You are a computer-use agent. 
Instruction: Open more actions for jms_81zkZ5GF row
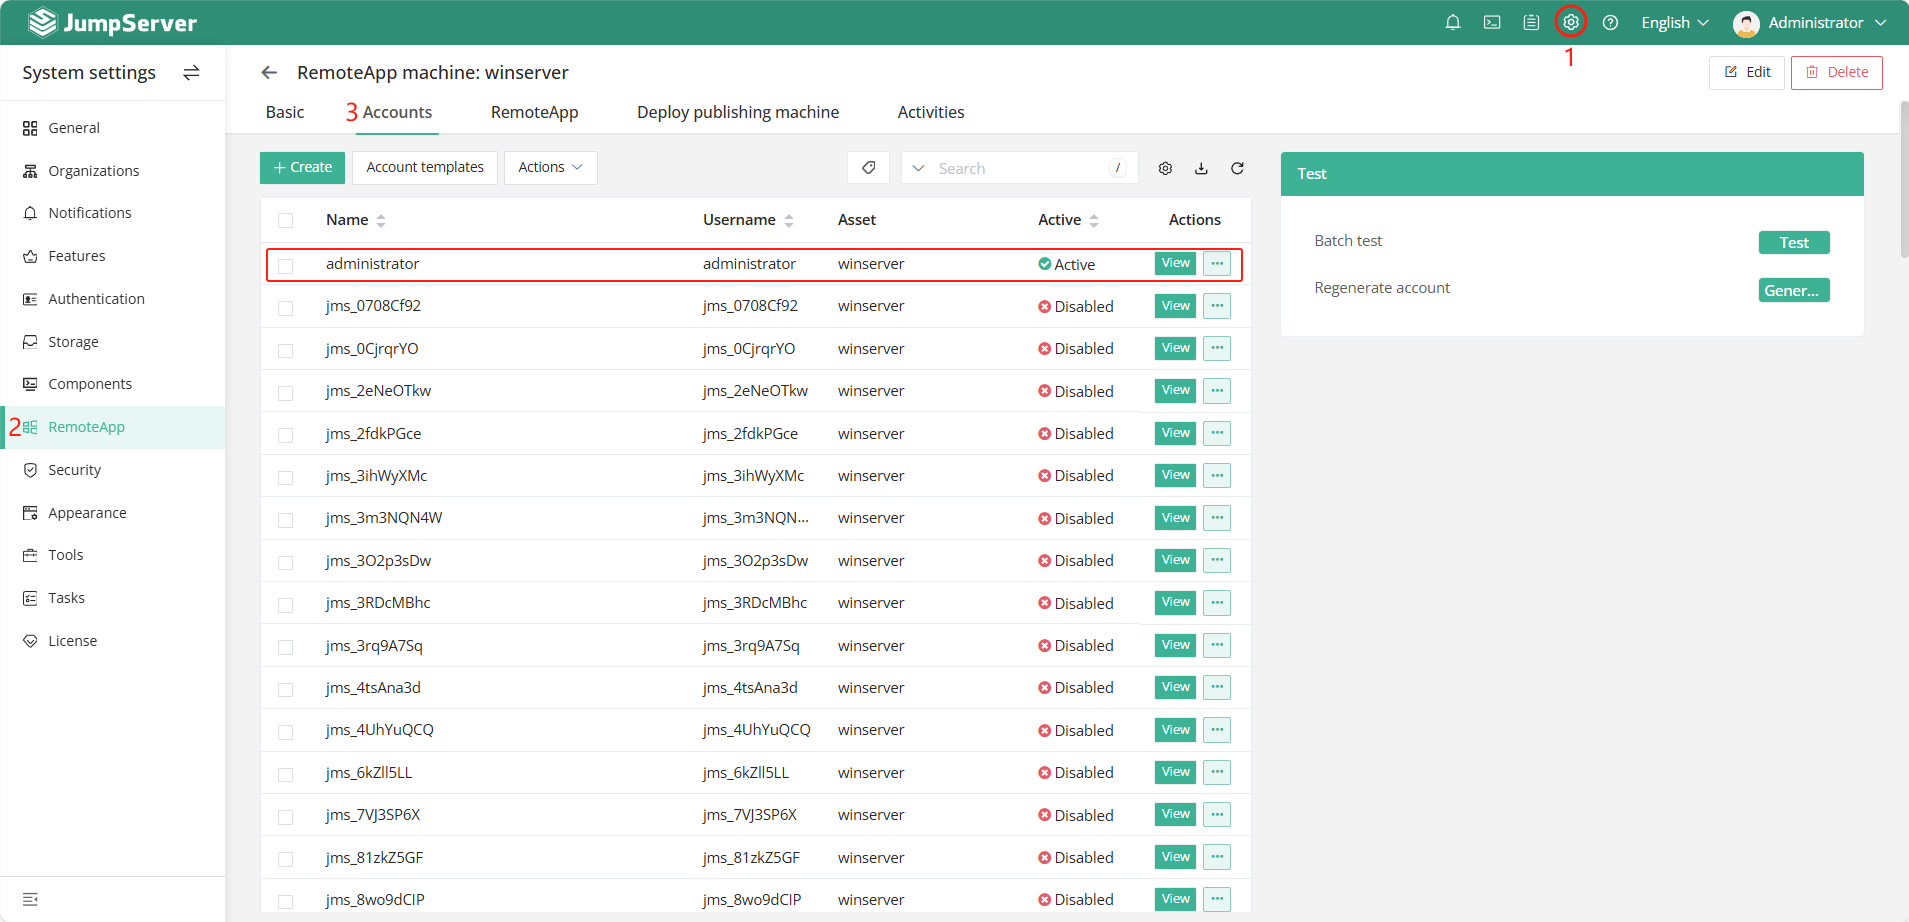(1217, 857)
